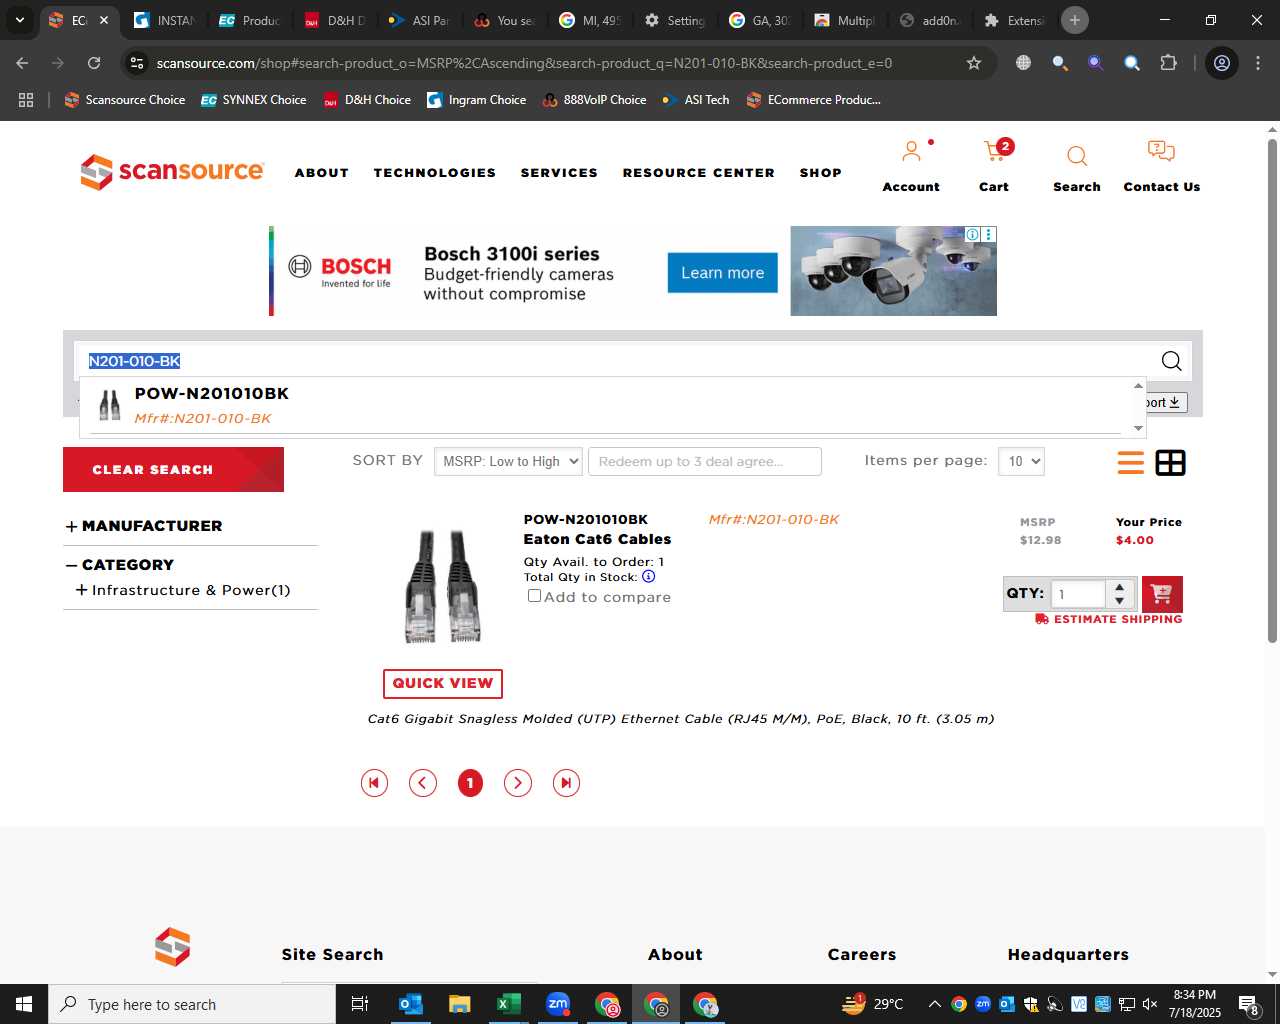Screen dimensions: 1280x1024
Task: Add the Eaton Cat6 cable to the cart
Action: (x=1162, y=594)
